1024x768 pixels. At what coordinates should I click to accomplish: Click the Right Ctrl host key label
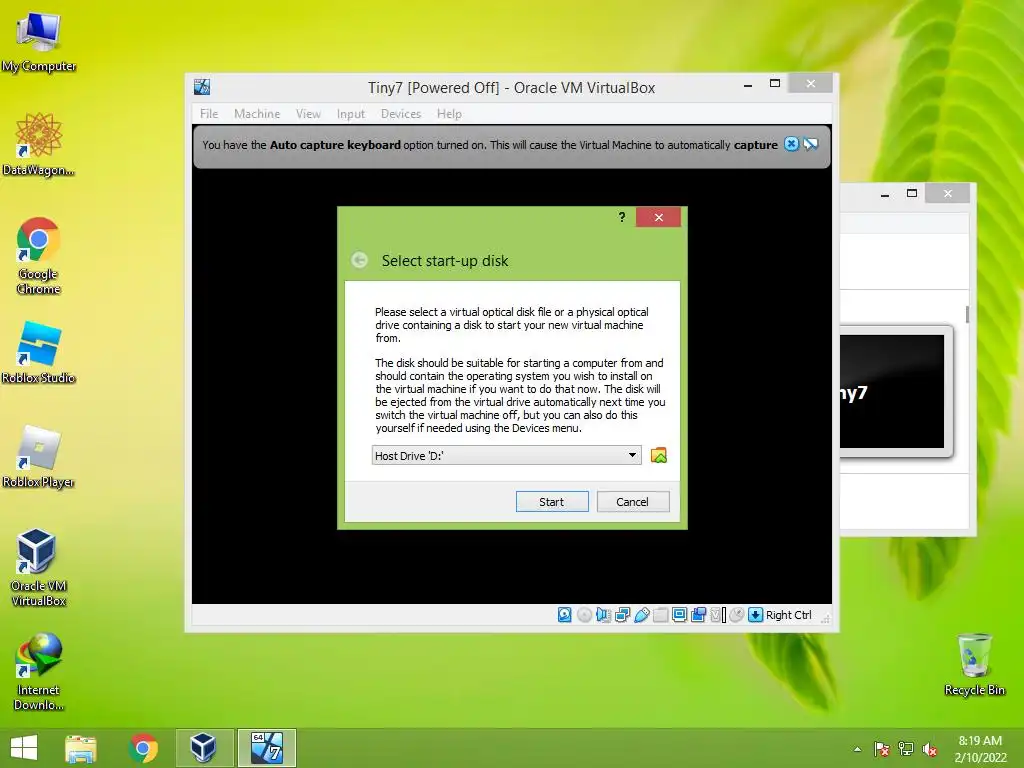[x=788, y=615]
